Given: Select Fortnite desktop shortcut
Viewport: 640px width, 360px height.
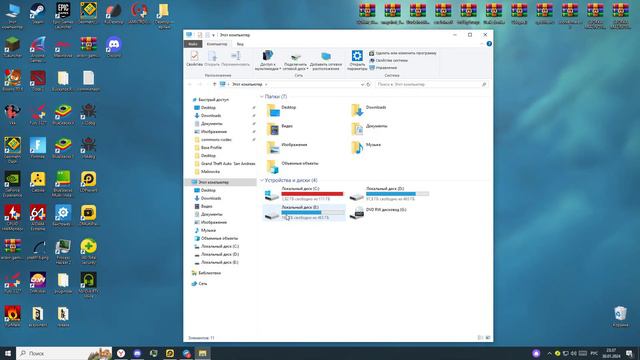Looking at the screenshot, I should tap(38, 148).
